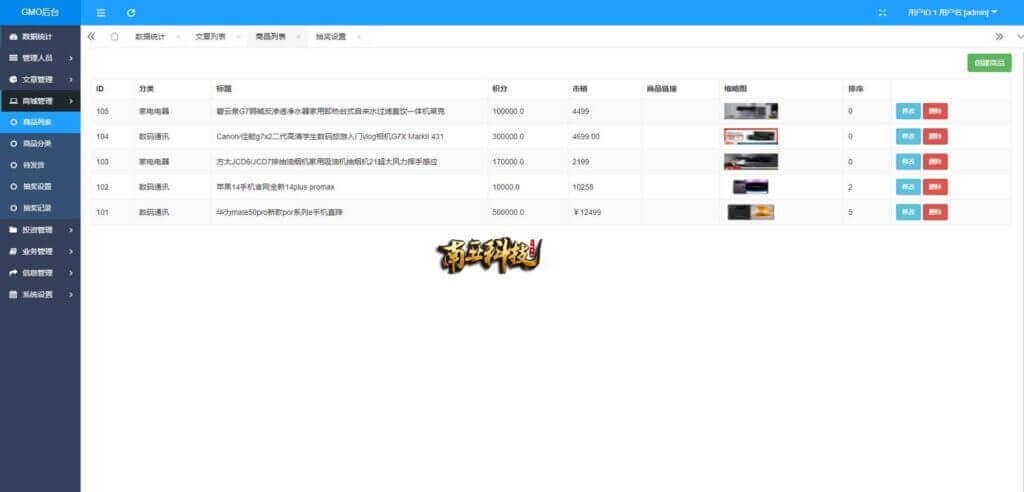The image size is (1024, 492).
Task: Delete product ID 101 with red button
Action: [935, 211]
